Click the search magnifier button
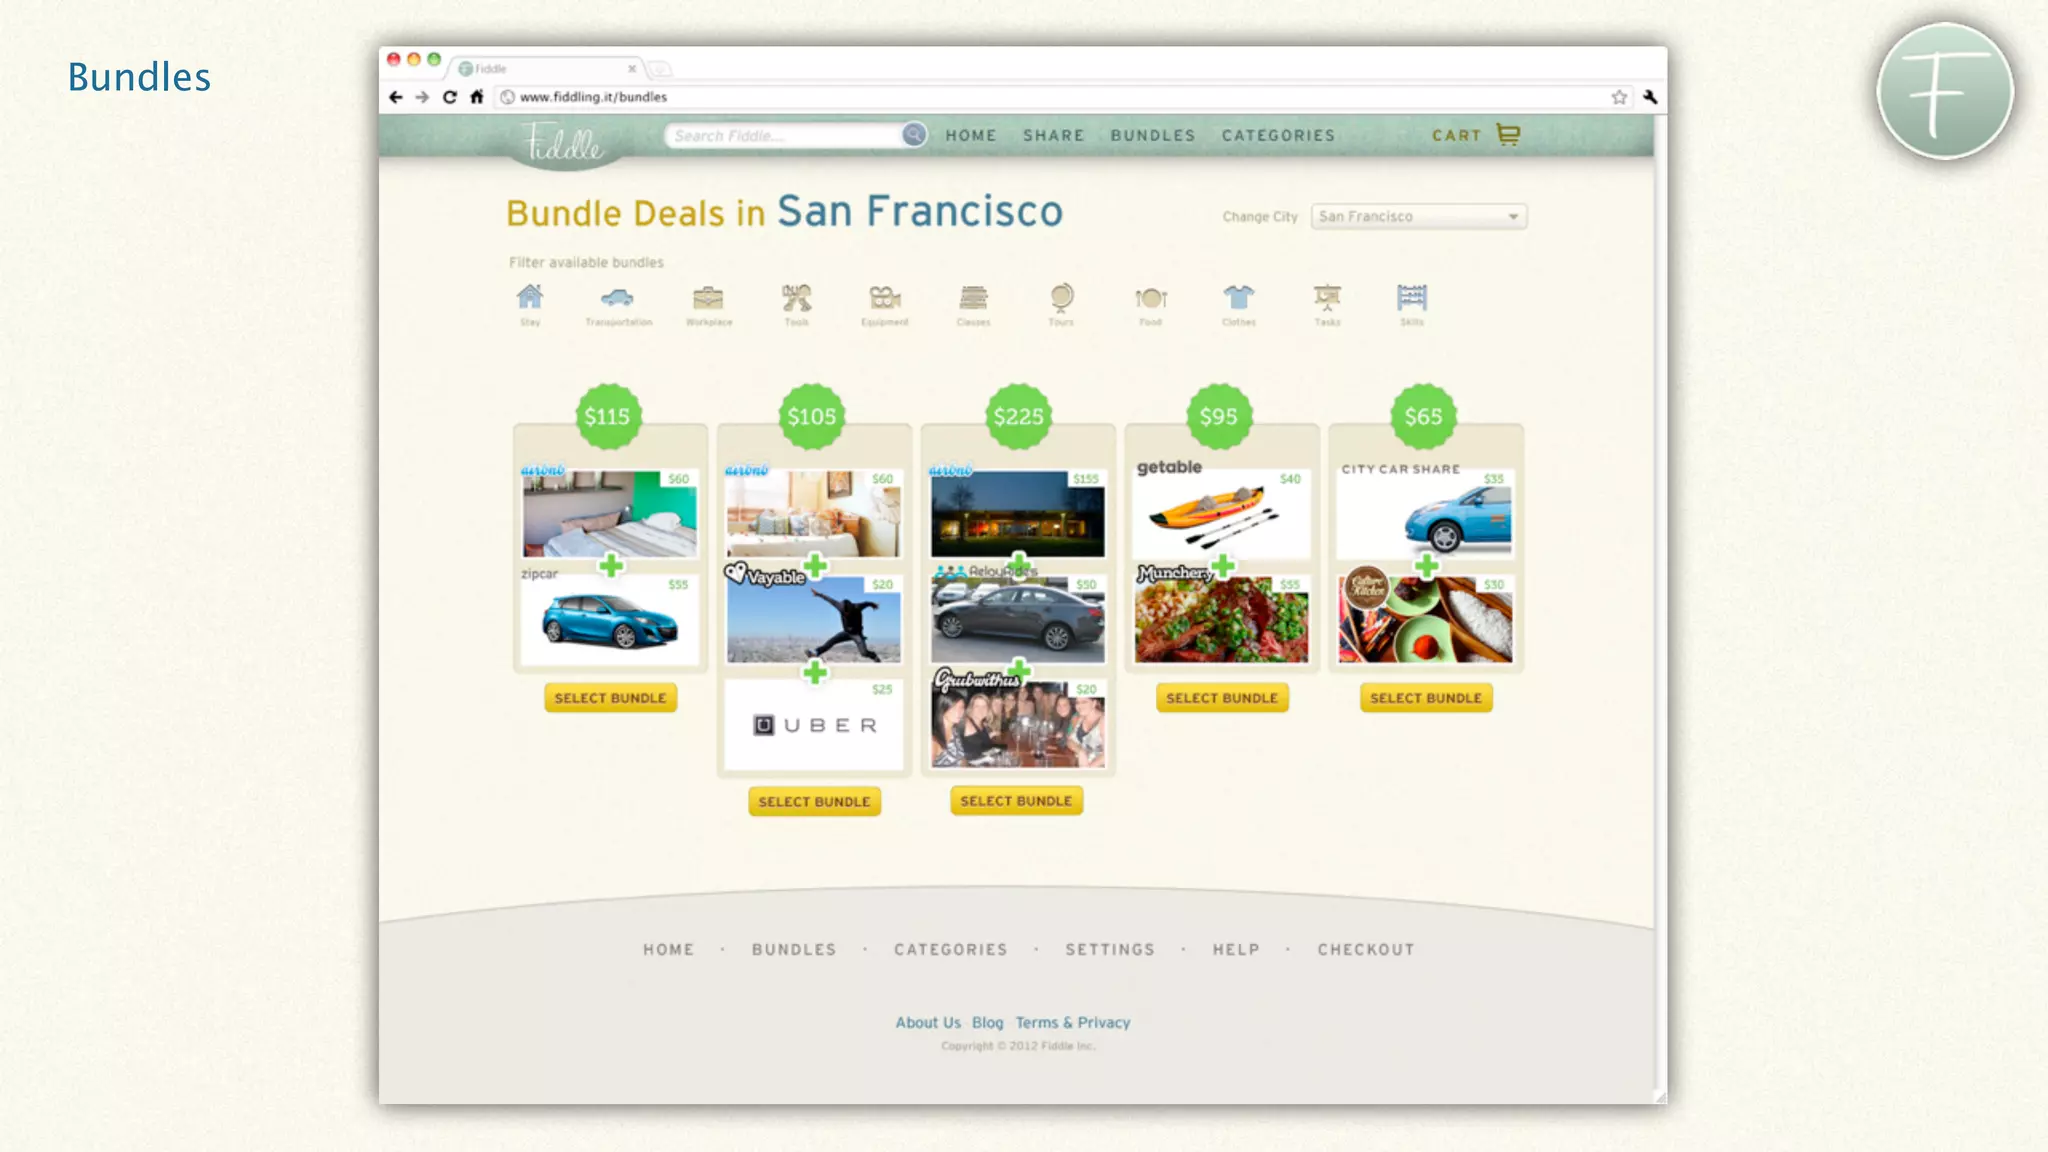2048x1152 pixels. pyautogui.click(x=913, y=135)
